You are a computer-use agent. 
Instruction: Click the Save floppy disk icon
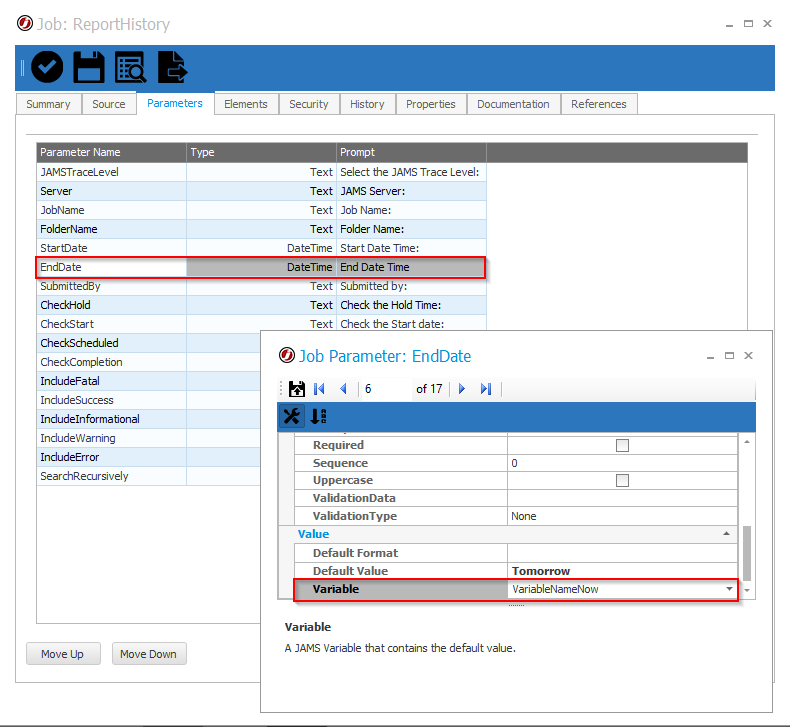click(89, 67)
